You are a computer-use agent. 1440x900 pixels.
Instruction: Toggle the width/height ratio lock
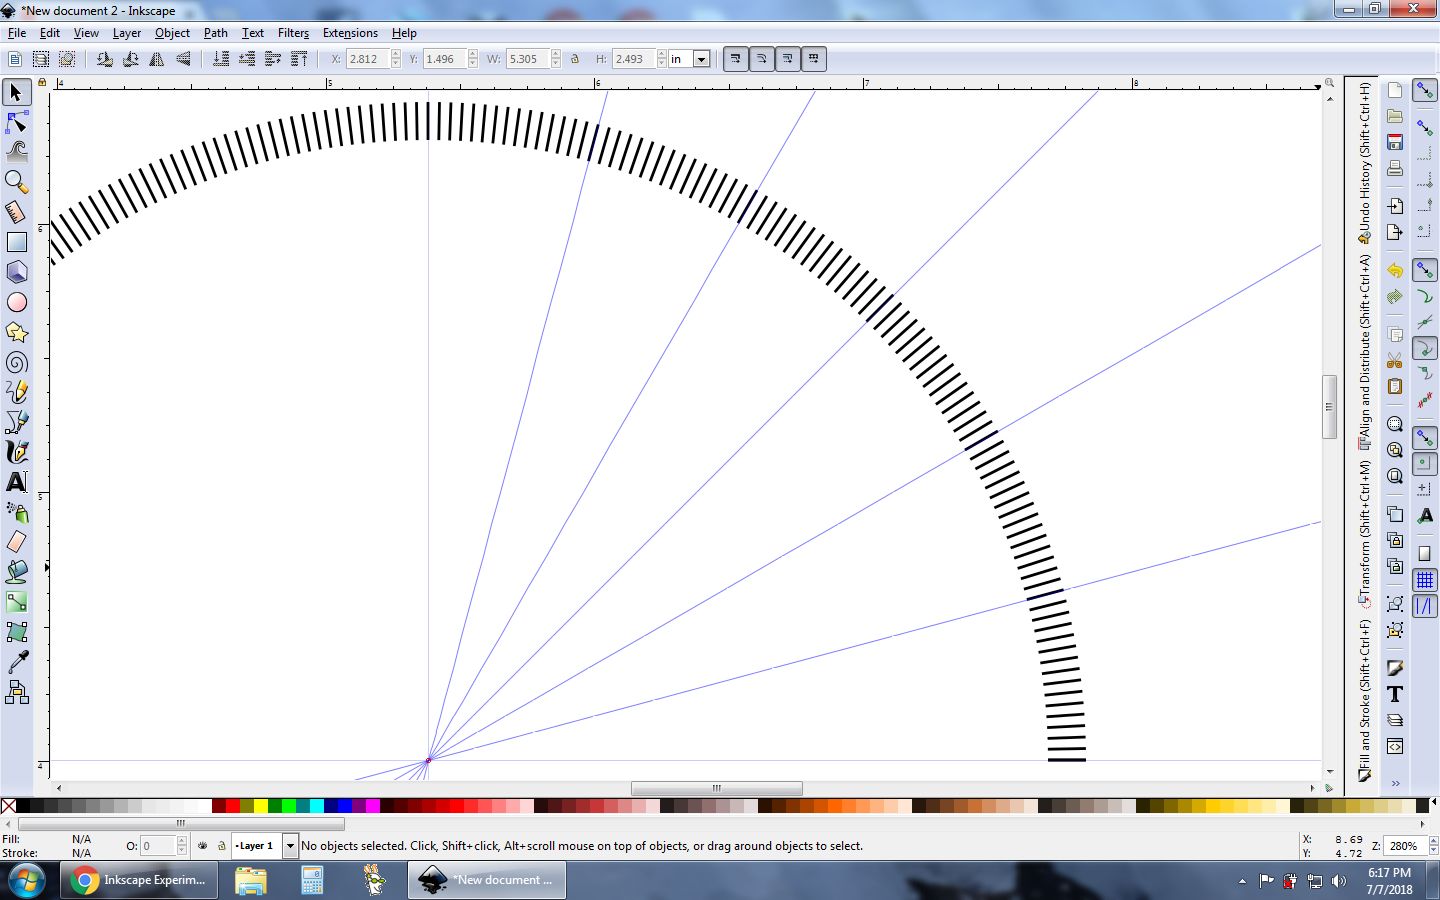(x=575, y=59)
